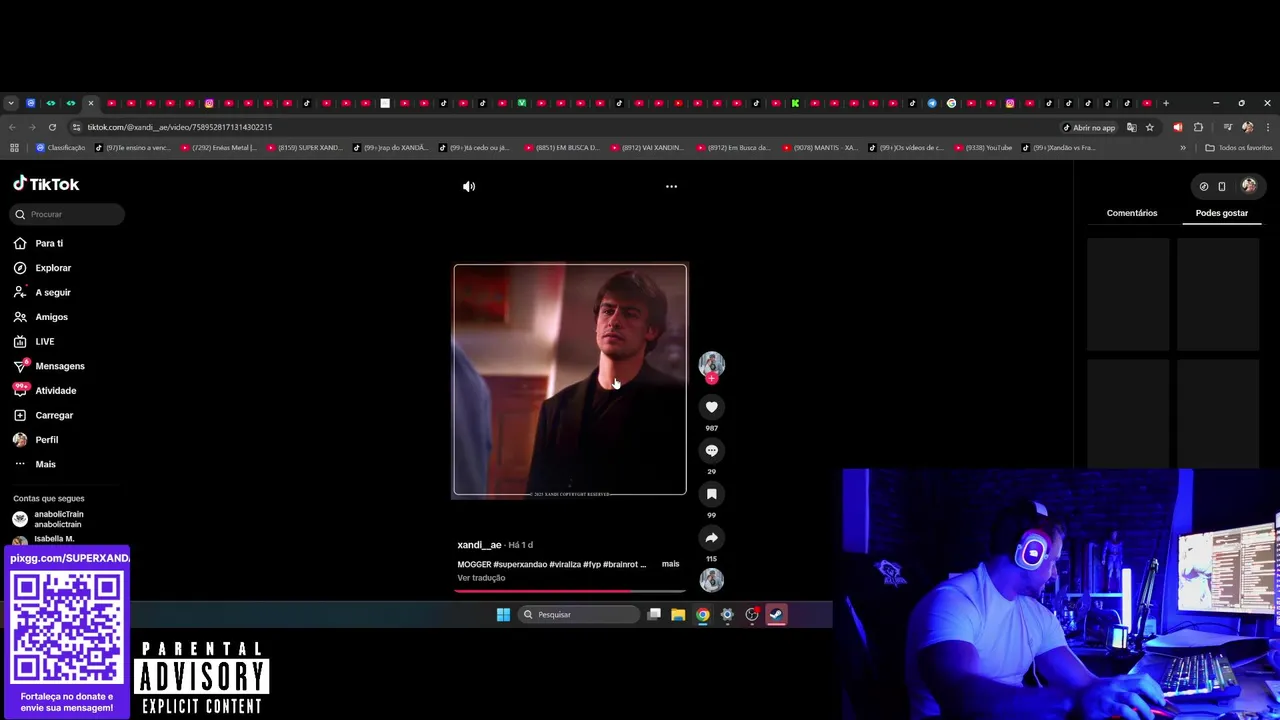Open Steam from the taskbar
Screen dimensions: 1280x720
click(776, 614)
